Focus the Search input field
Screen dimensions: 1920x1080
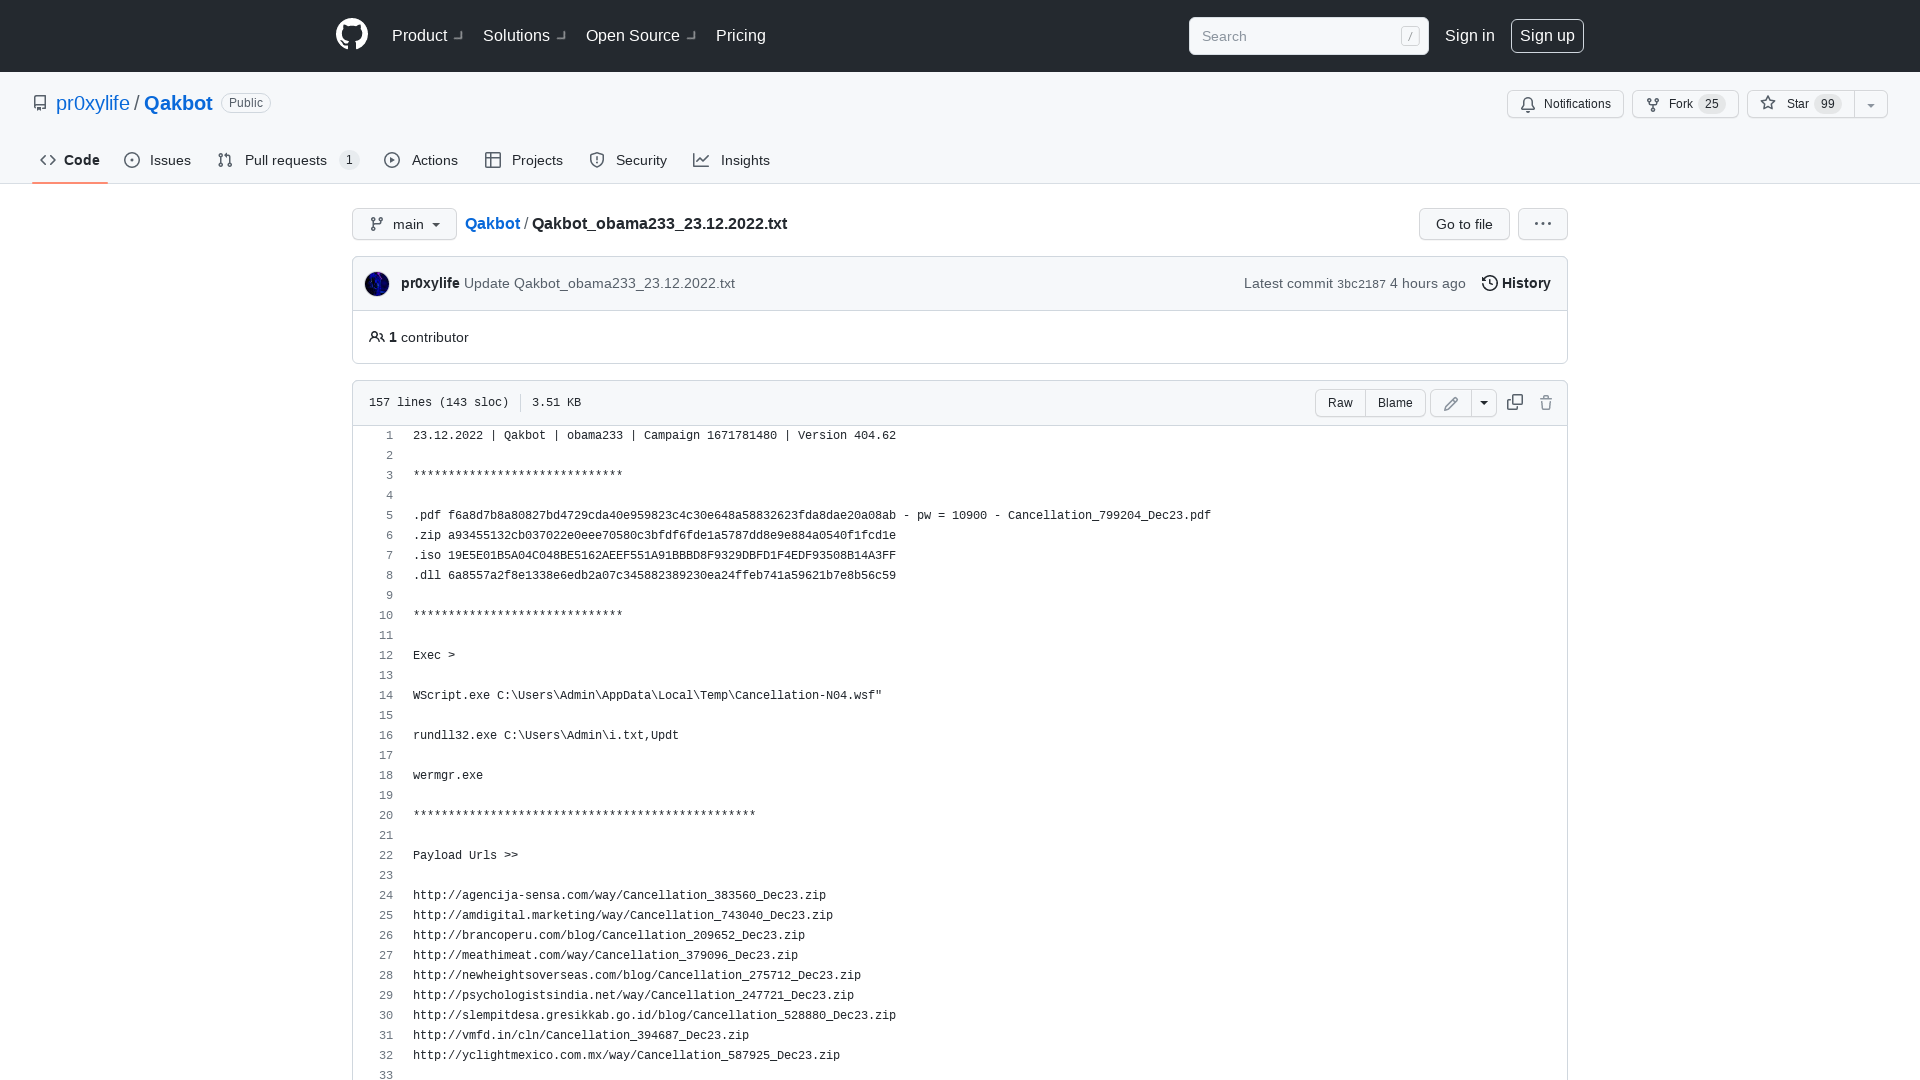point(1308,36)
